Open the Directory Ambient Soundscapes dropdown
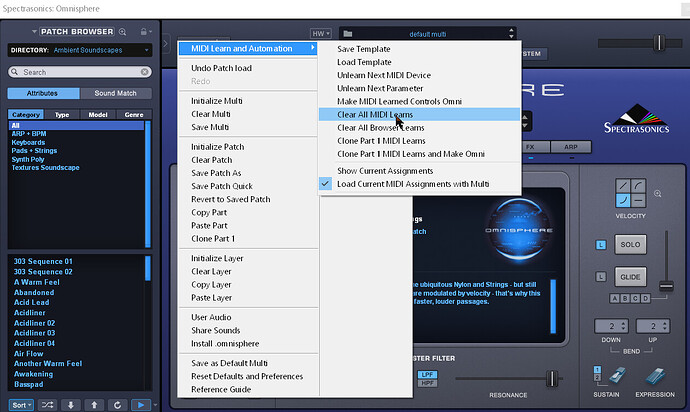690x412 pixels. (80, 50)
